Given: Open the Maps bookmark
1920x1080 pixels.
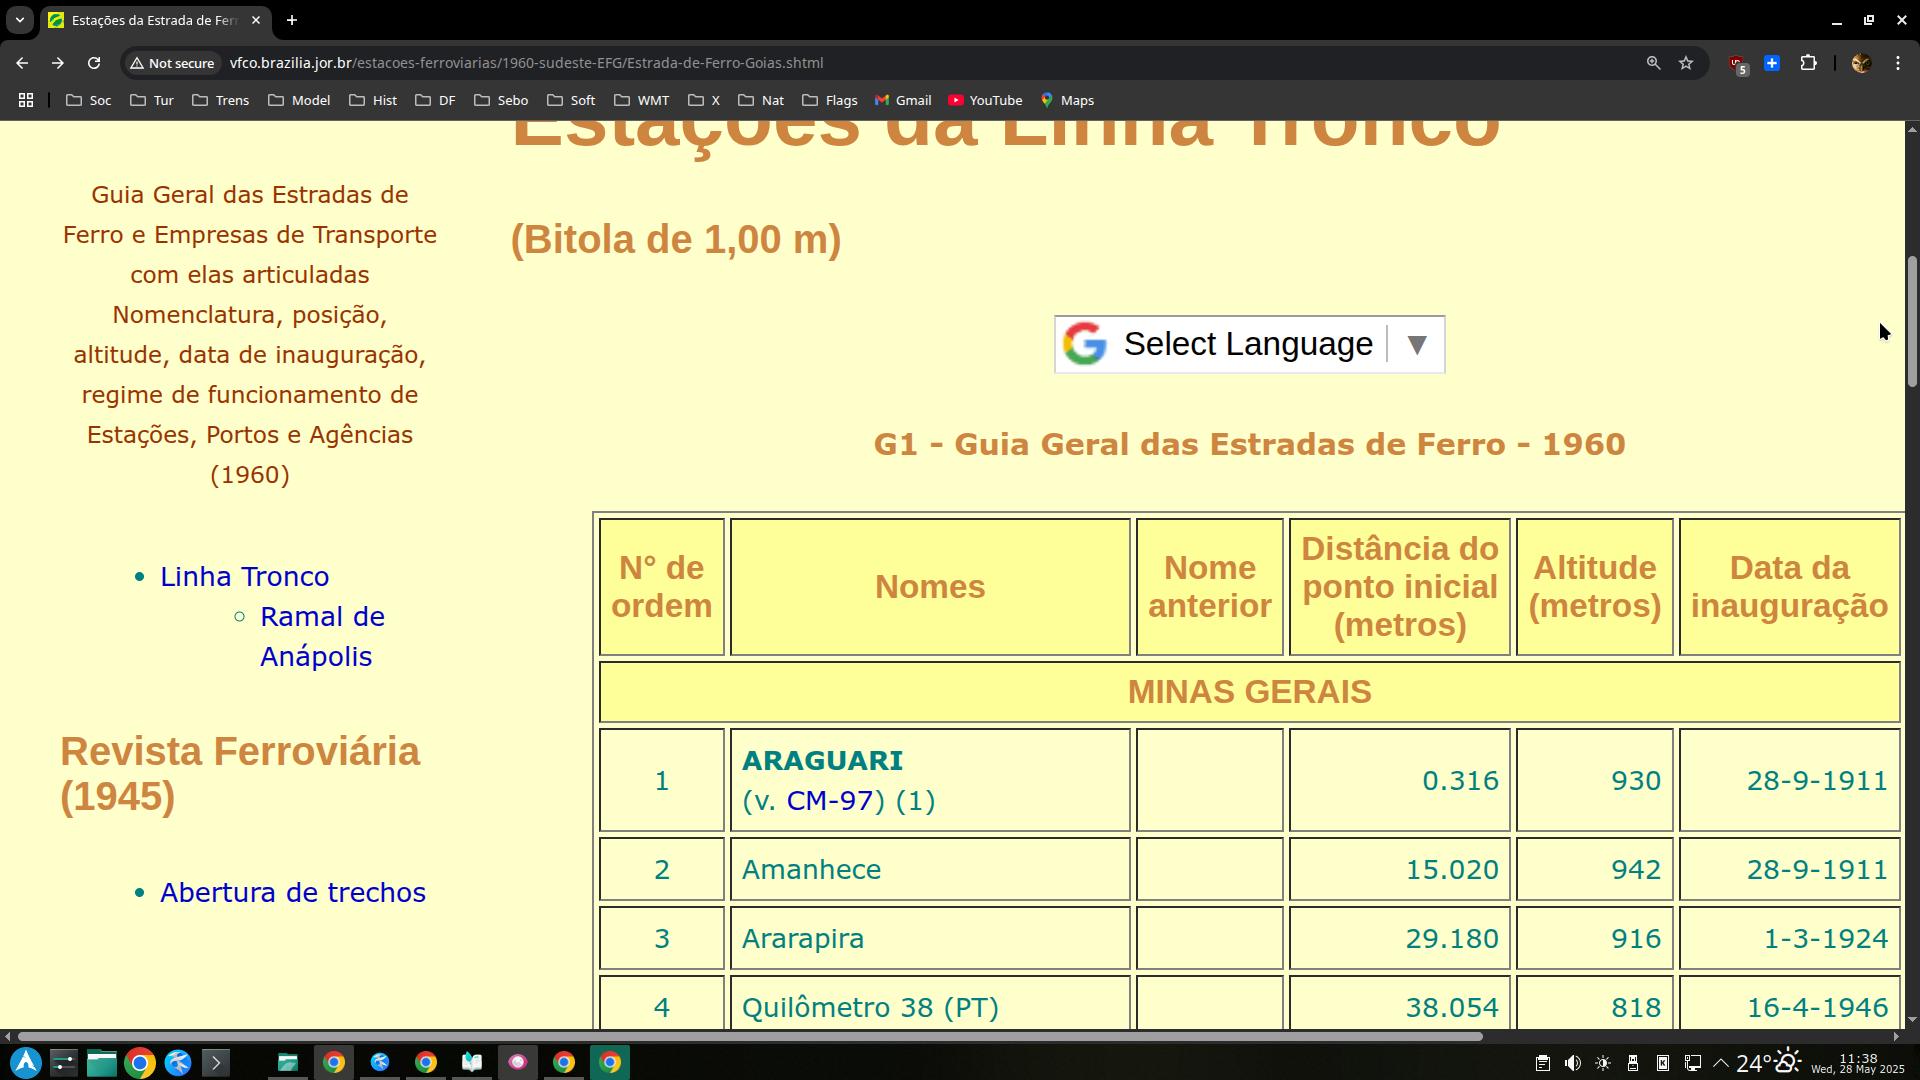Looking at the screenshot, I should 1067,100.
